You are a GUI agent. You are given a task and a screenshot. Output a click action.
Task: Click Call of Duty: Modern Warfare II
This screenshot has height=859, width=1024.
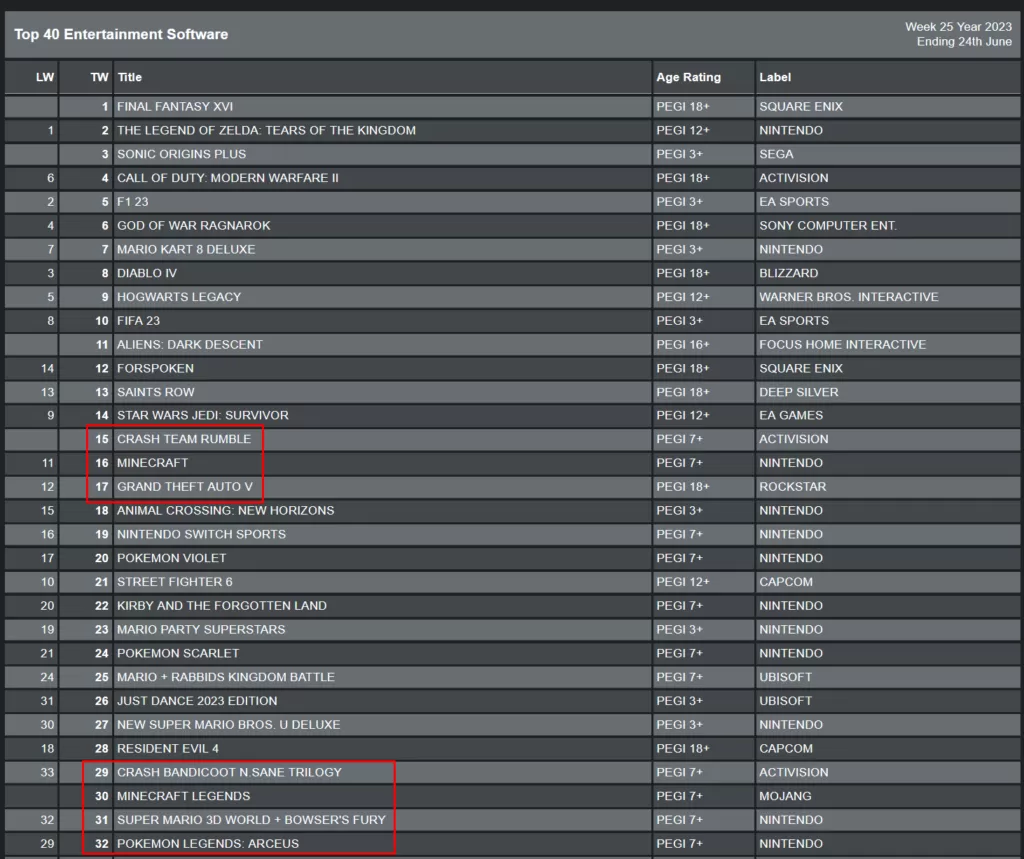228,178
